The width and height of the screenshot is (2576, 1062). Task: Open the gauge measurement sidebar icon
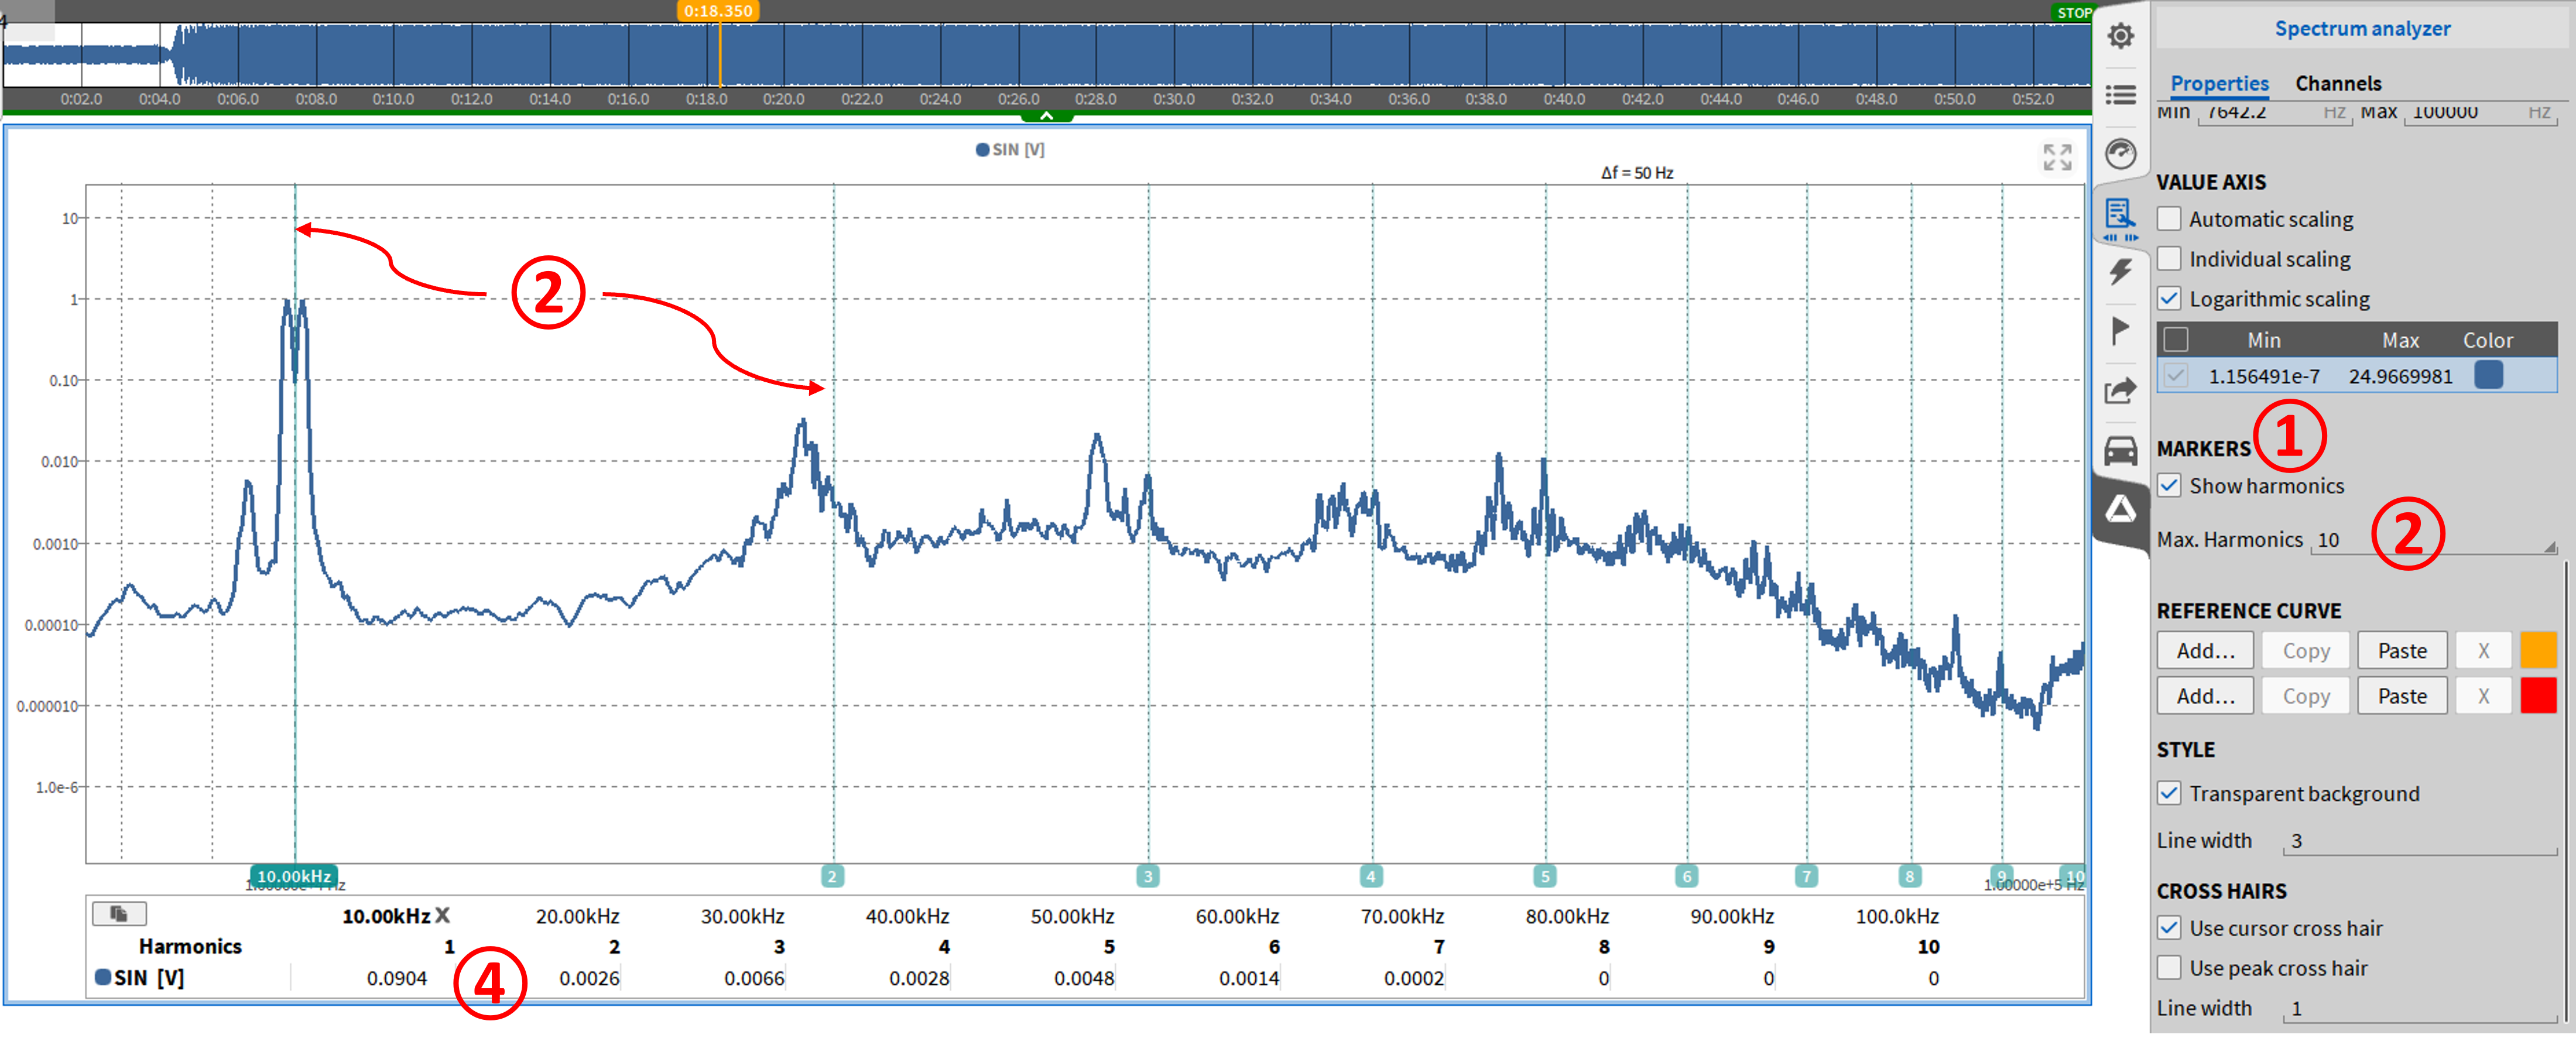click(x=2120, y=154)
